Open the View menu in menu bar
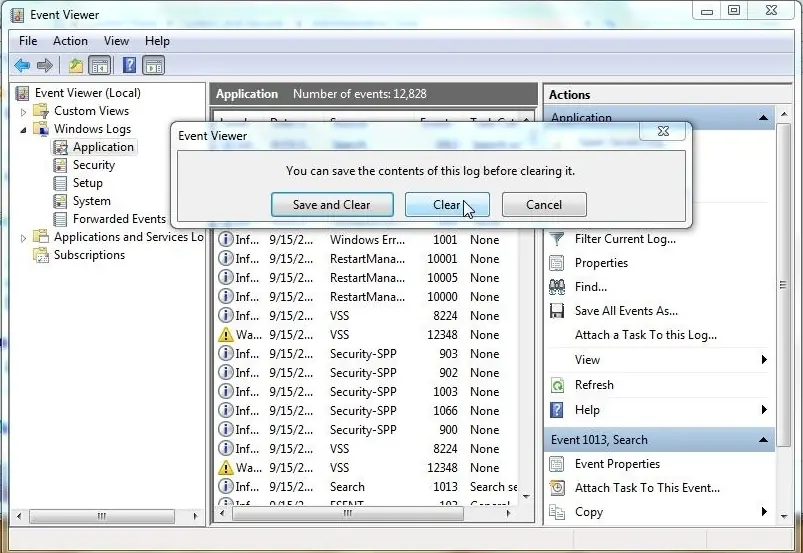 (116, 41)
